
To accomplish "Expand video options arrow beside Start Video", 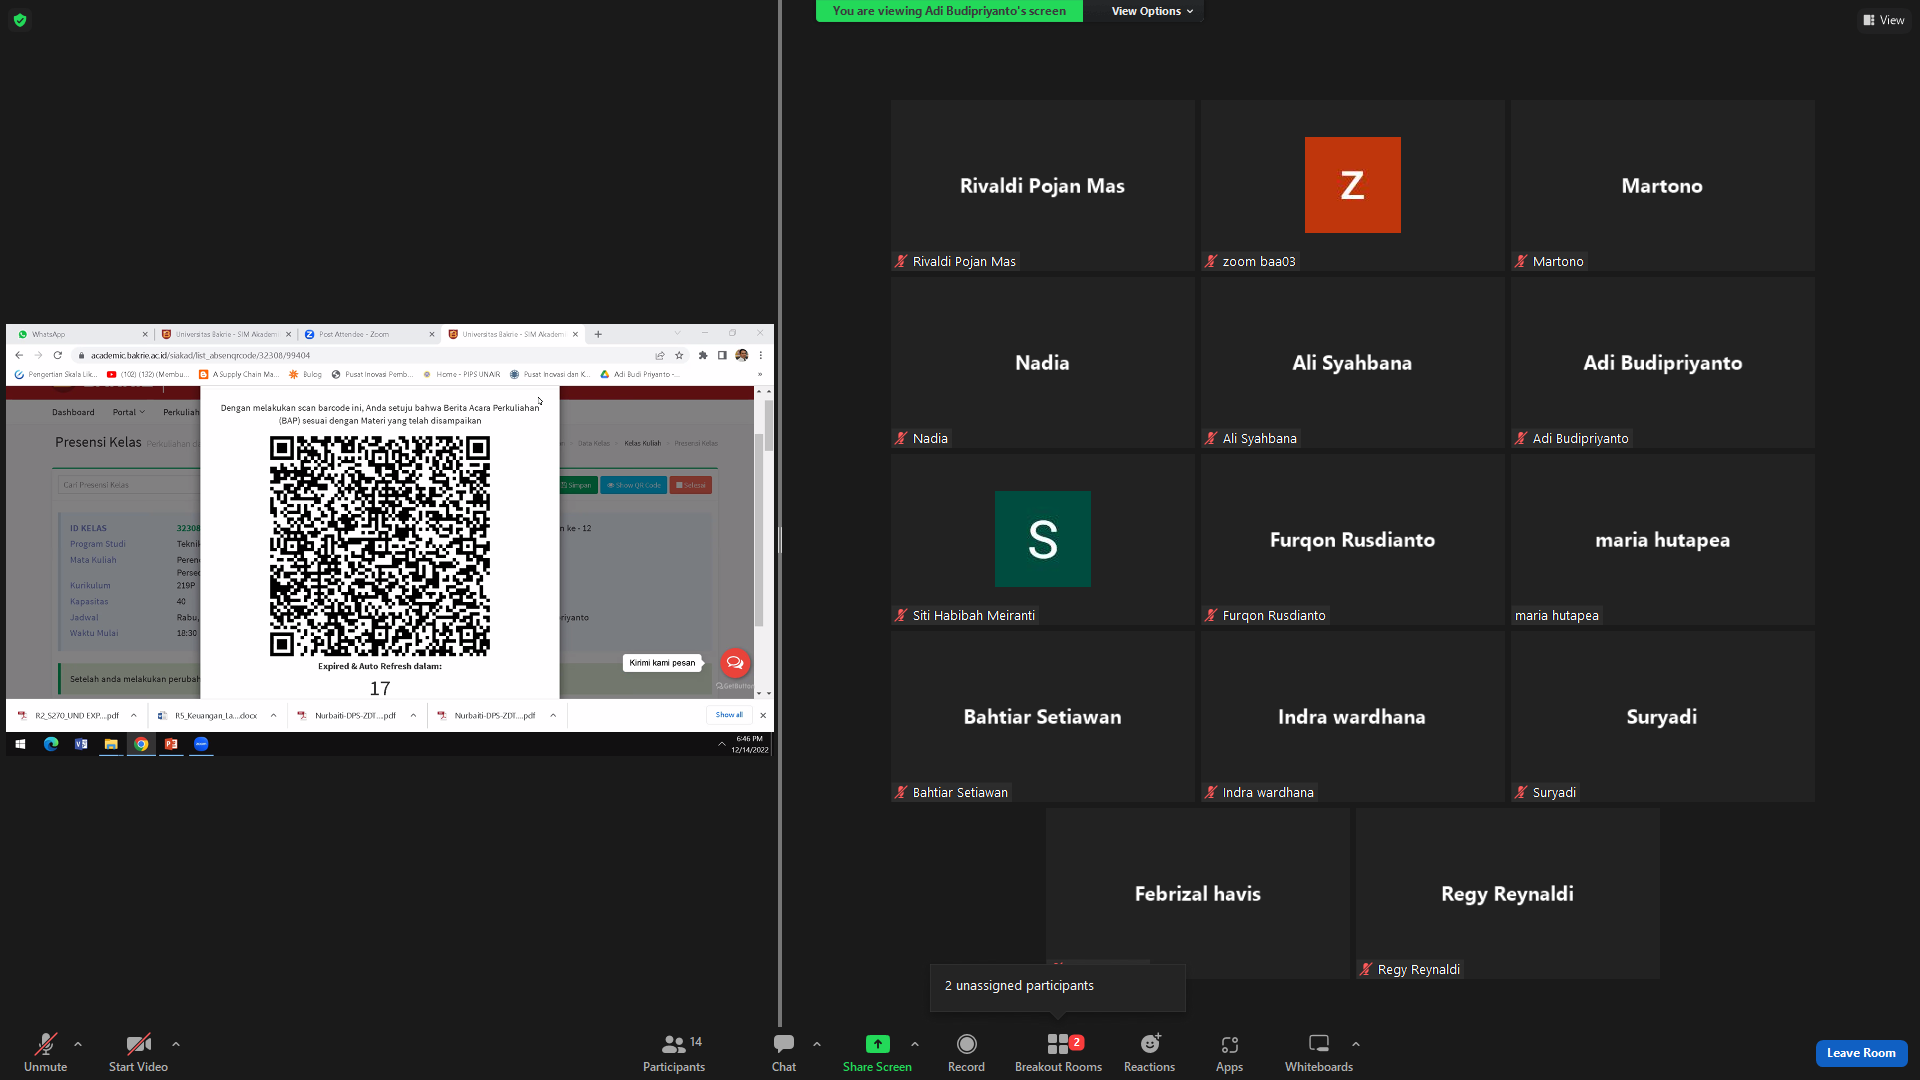I will pyautogui.click(x=176, y=1044).
